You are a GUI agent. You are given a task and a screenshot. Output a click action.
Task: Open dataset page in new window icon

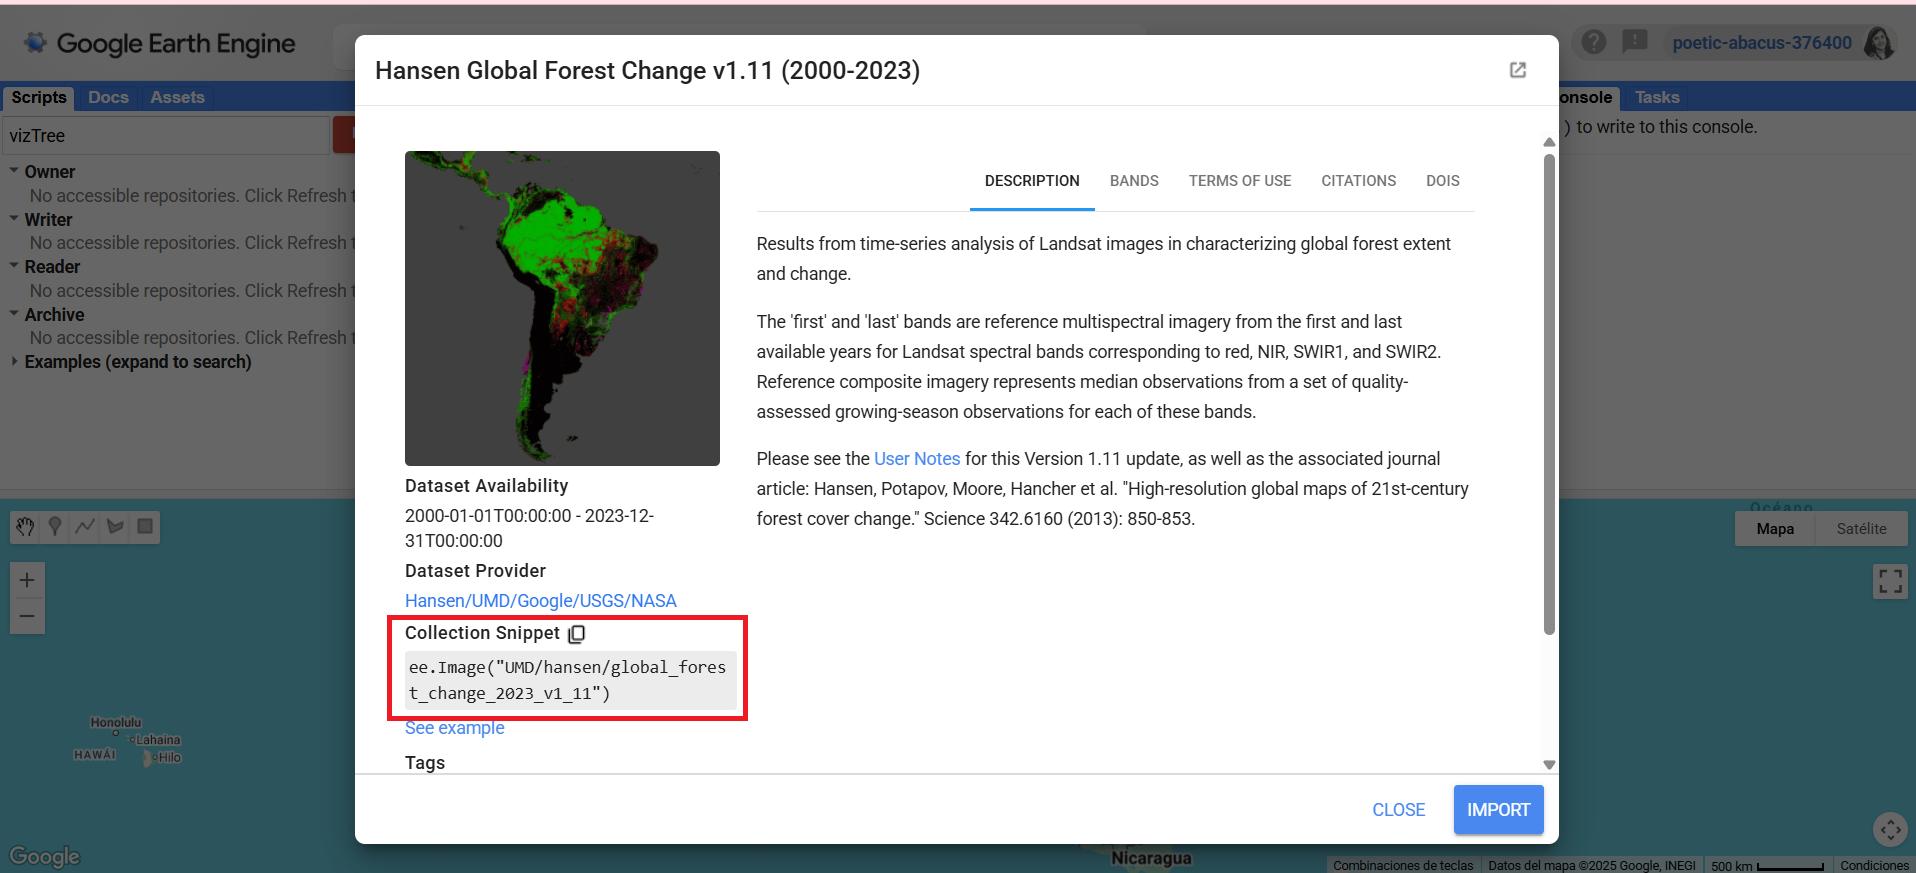pyautogui.click(x=1517, y=70)
